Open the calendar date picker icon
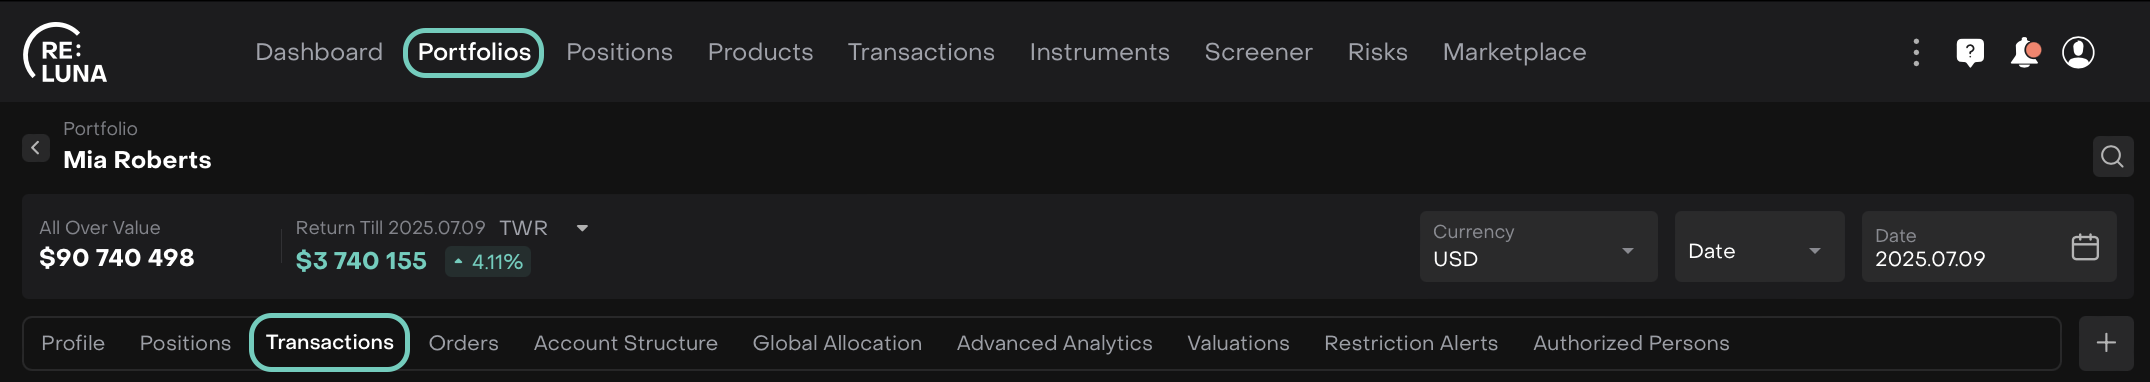The width and height of the screenshot is (2150, 382). 2085,247
